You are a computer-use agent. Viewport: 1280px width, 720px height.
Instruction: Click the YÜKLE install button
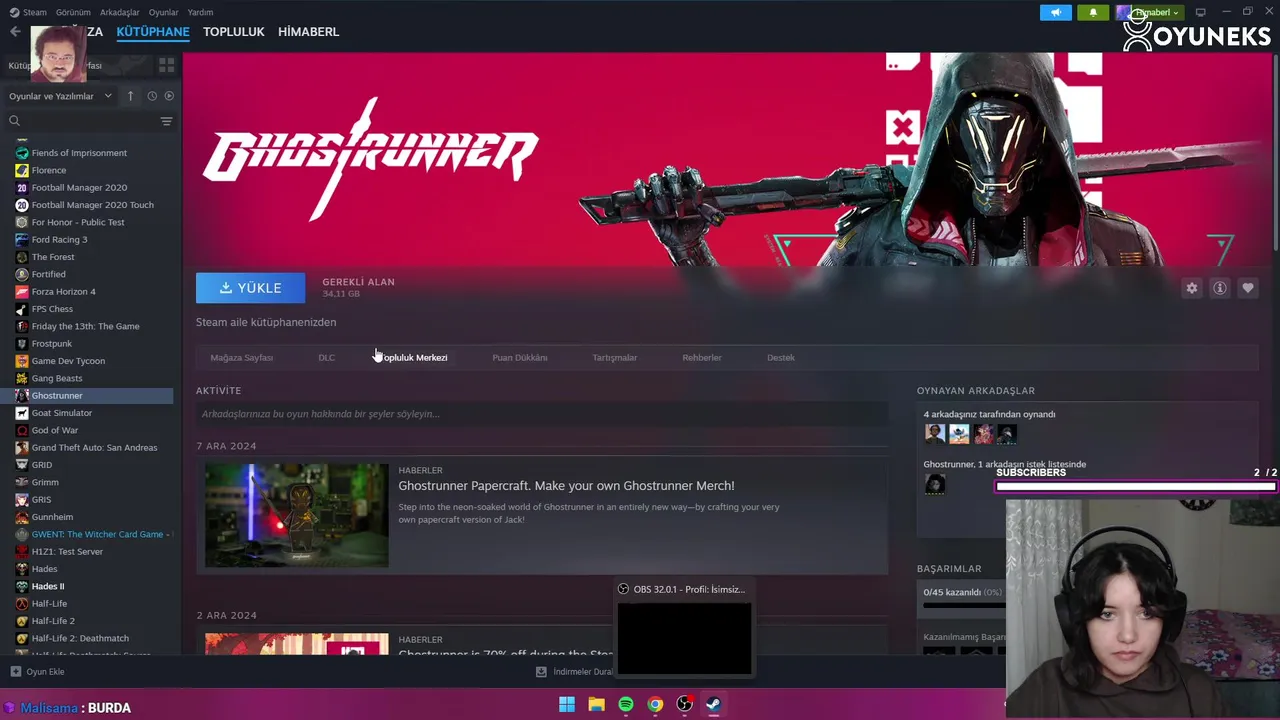pos(250,287)
